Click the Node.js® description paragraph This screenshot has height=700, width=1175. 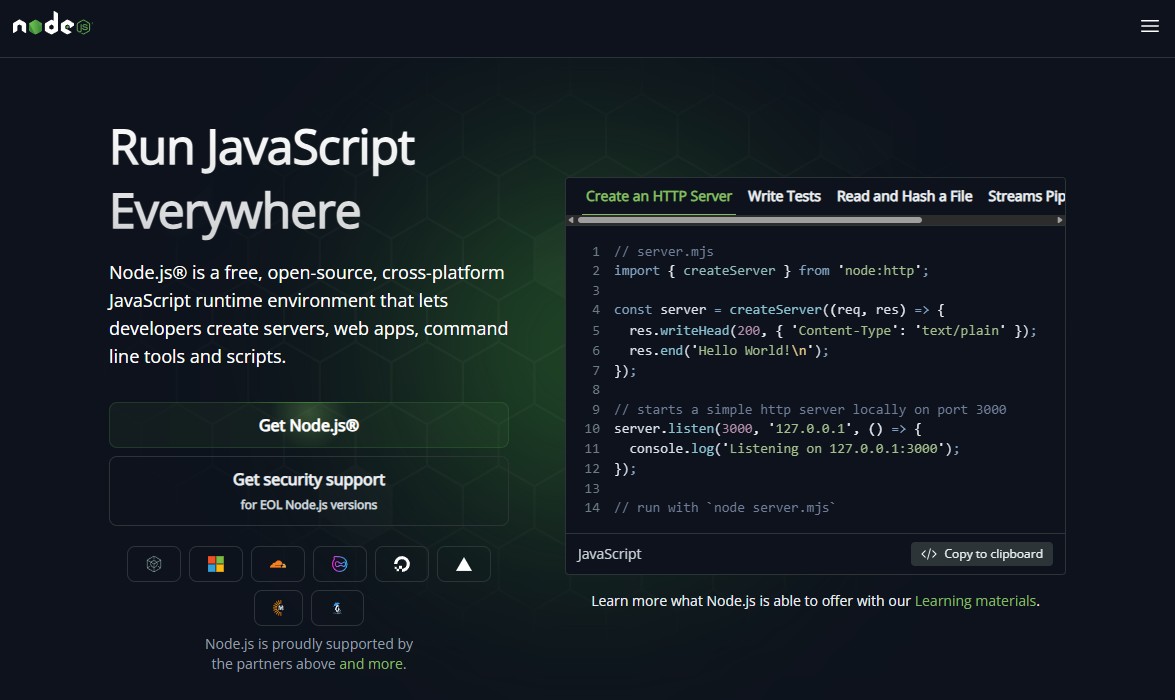[x=309, y=314]
